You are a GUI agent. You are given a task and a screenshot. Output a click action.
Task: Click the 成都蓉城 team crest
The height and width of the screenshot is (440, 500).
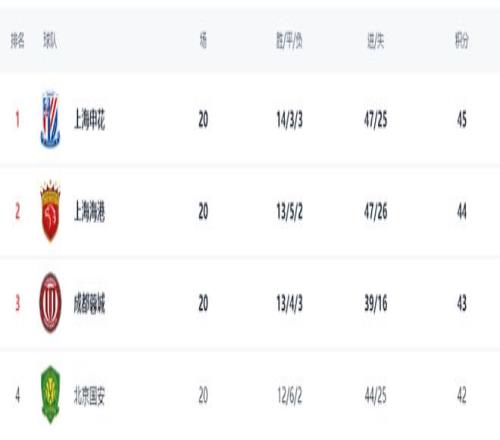click(x=50, y=303)
